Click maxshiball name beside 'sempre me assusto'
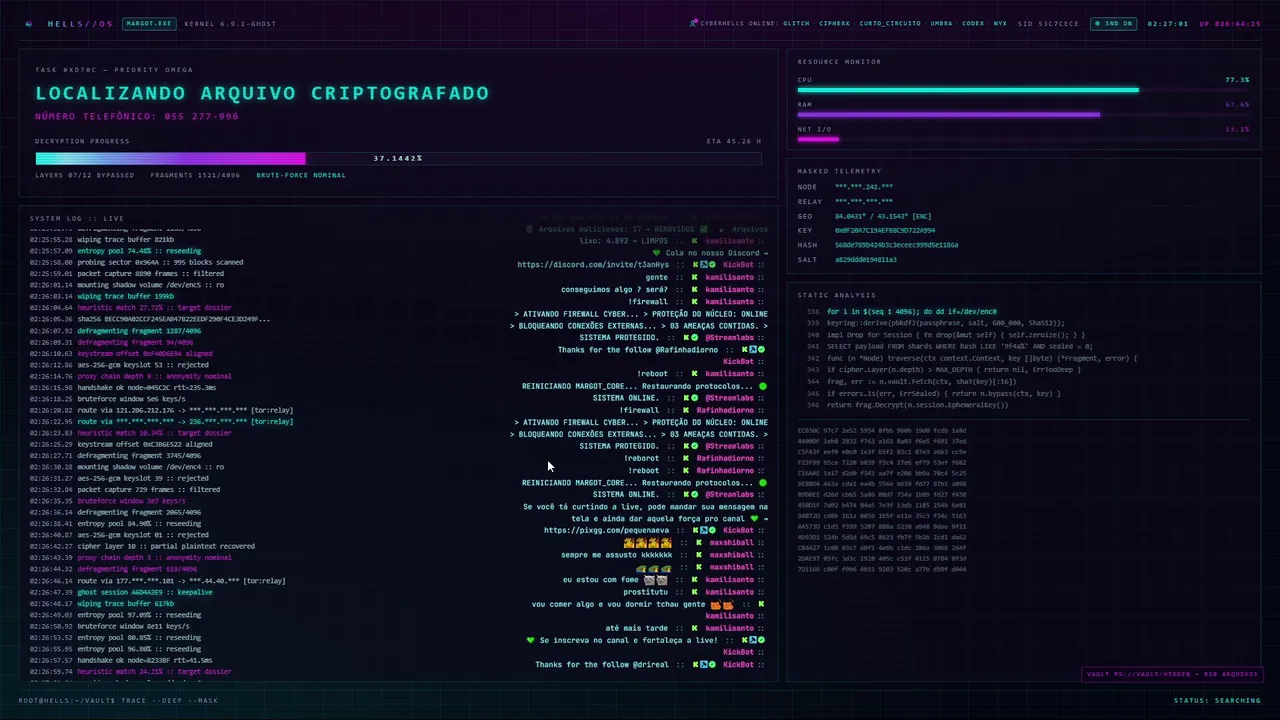The height and width of the screenshot is (720, 1280). coord(731,555)
